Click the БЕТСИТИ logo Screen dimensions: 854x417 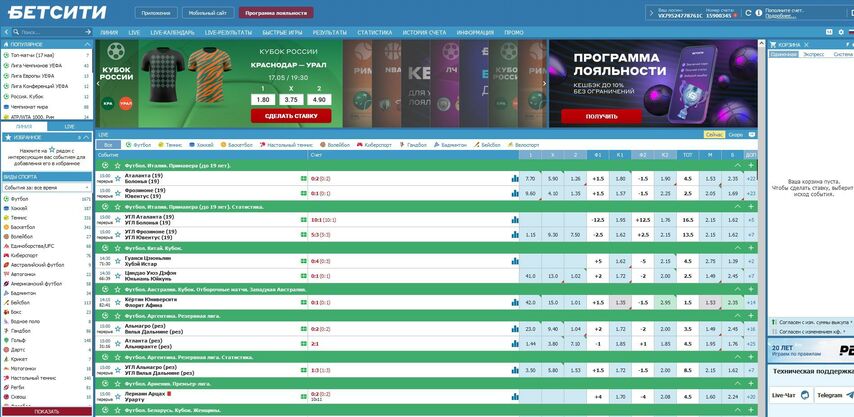coord(57,13)
